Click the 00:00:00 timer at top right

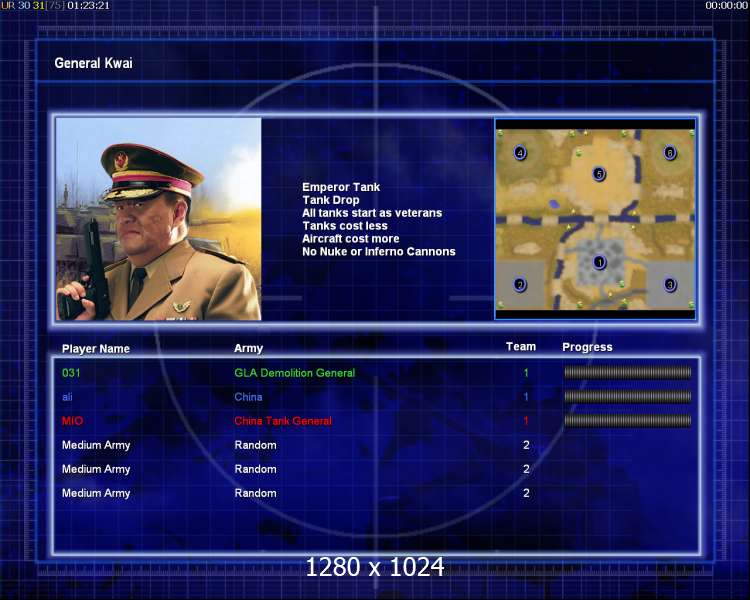click(x=726, y=6)
